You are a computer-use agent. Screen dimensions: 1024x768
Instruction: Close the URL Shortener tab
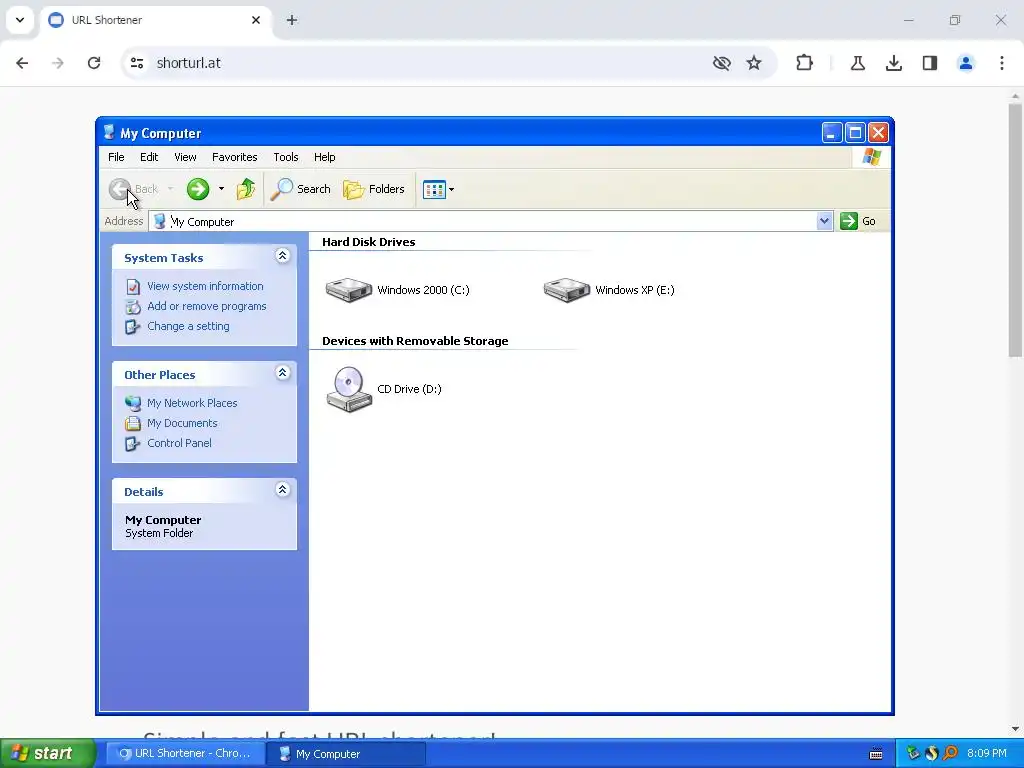256,20
